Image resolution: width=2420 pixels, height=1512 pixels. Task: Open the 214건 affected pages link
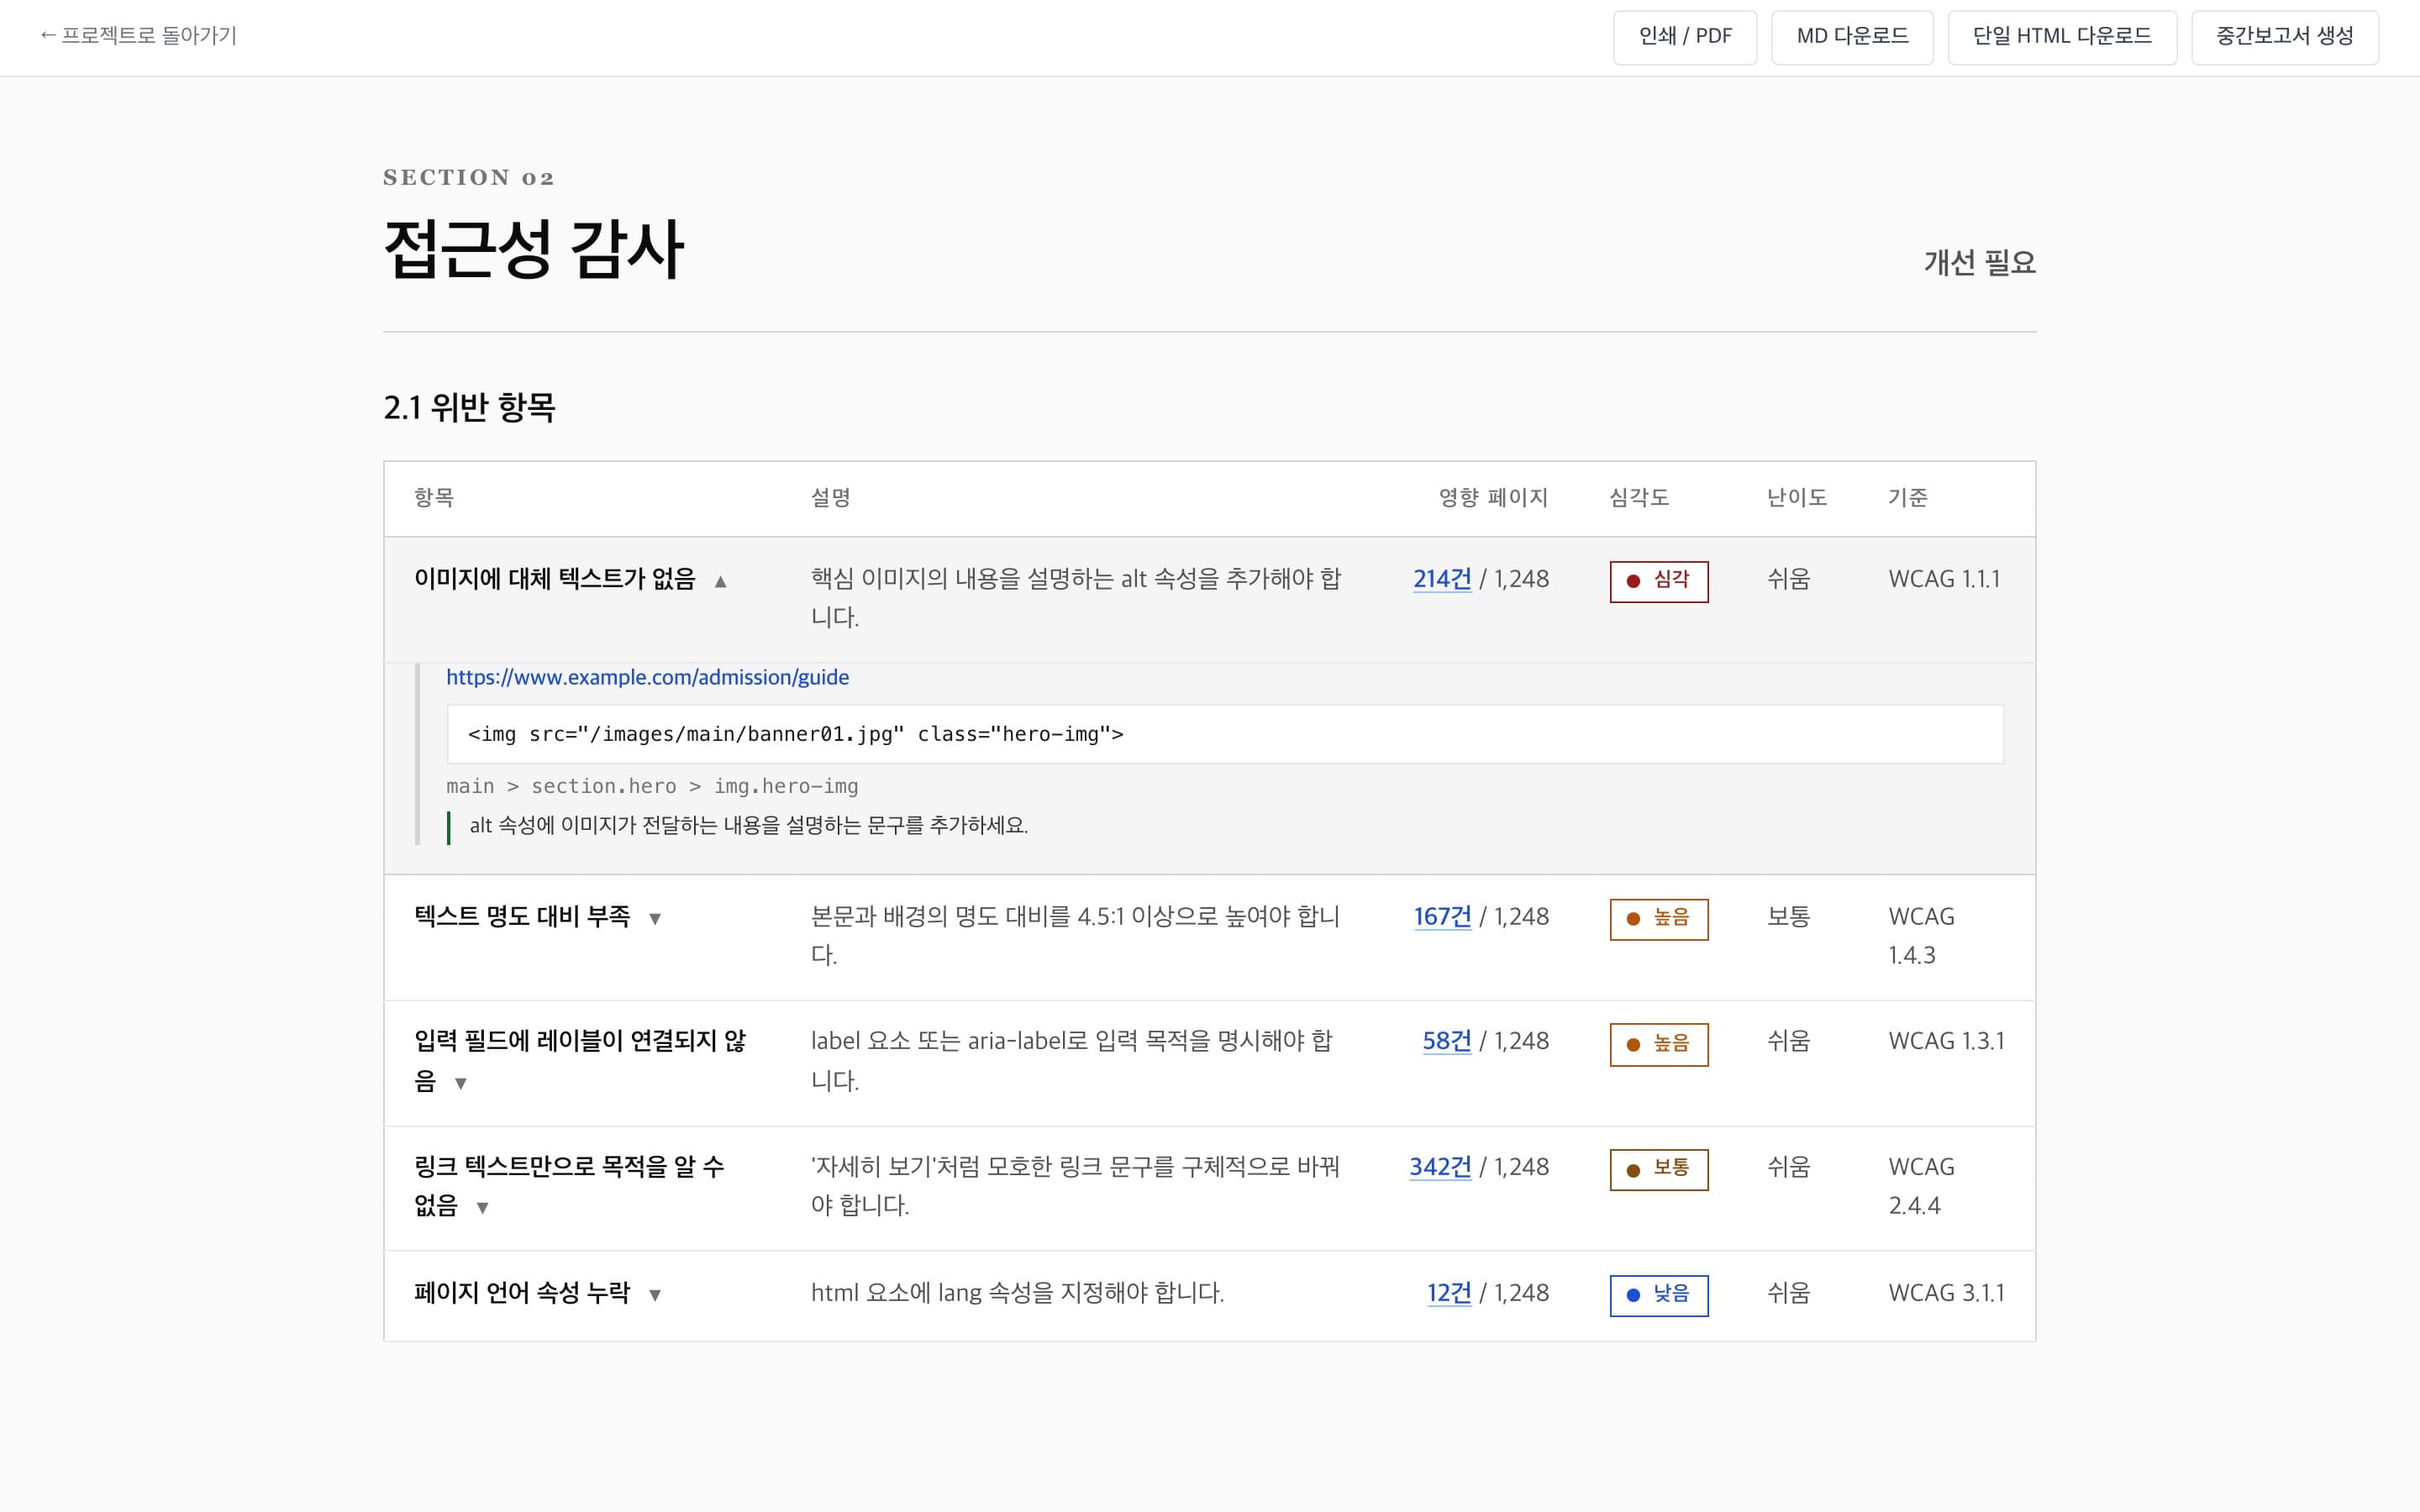point(1442,579)
